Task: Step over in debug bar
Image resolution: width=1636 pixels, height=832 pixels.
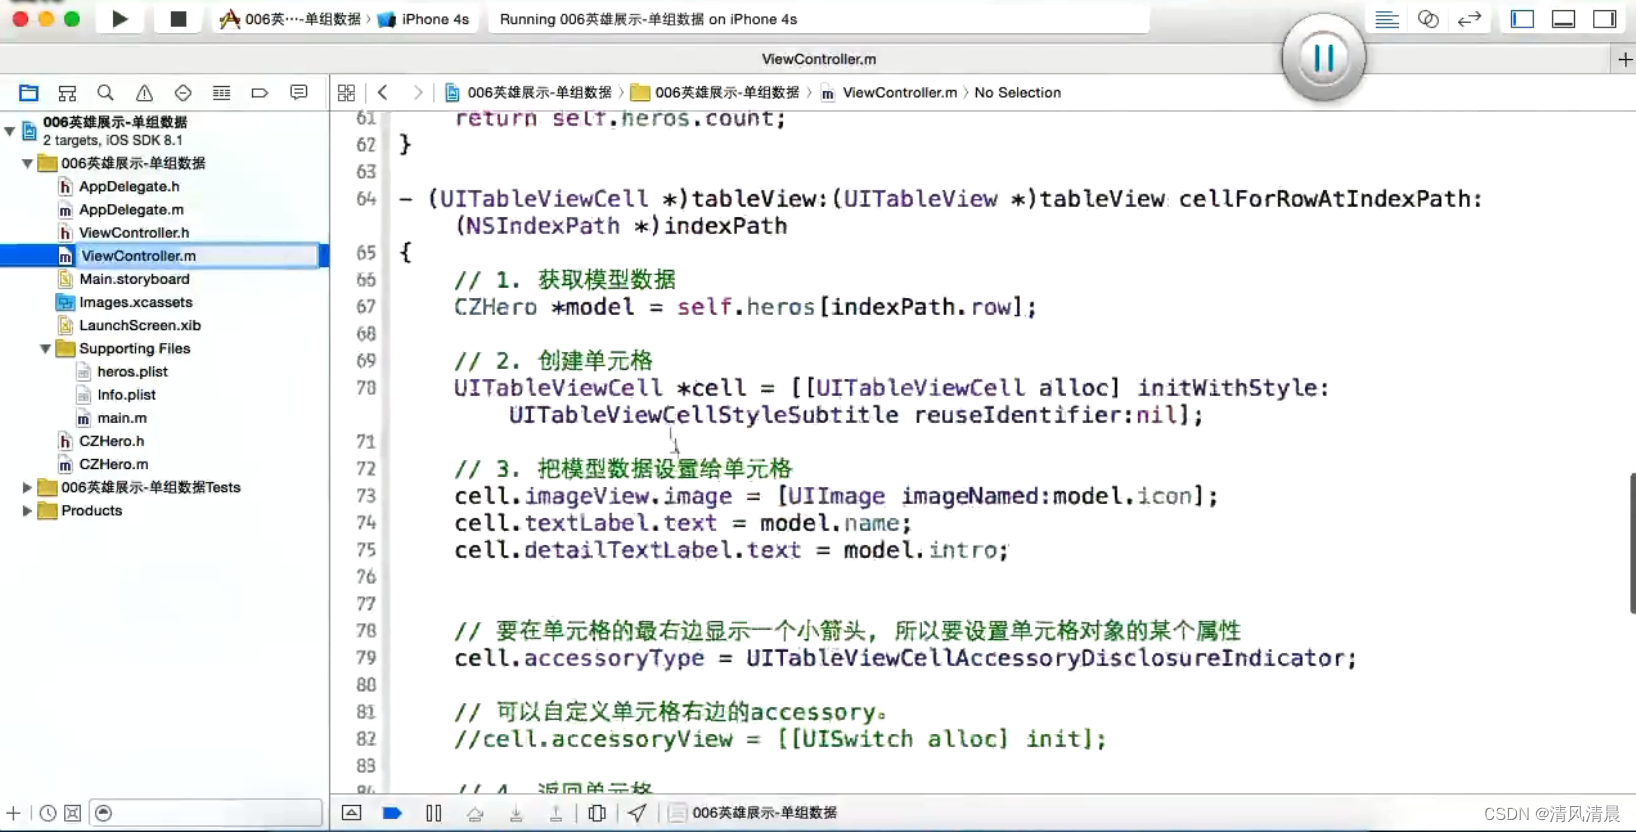Action: click(475, 813)
